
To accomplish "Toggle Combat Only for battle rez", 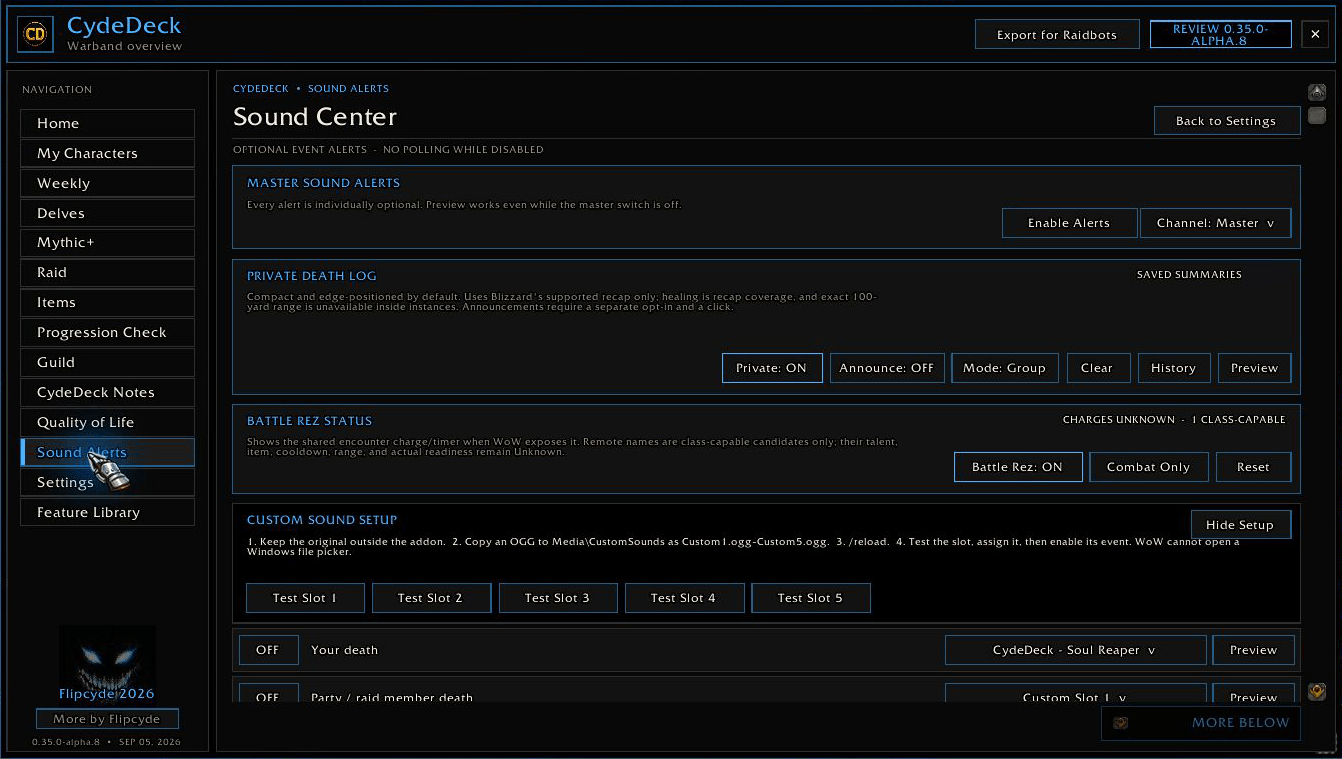I will 1148,467.
